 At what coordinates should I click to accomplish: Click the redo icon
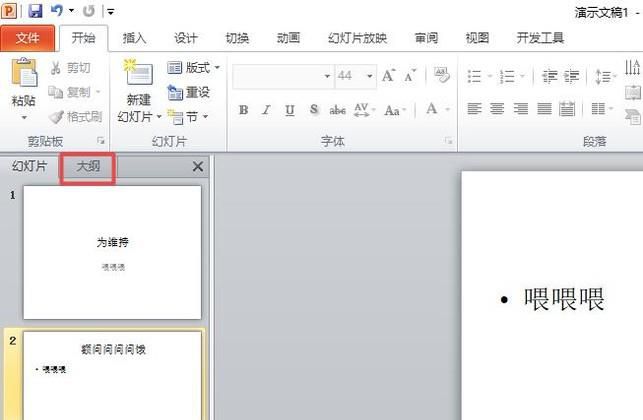[x=89, y=11]
